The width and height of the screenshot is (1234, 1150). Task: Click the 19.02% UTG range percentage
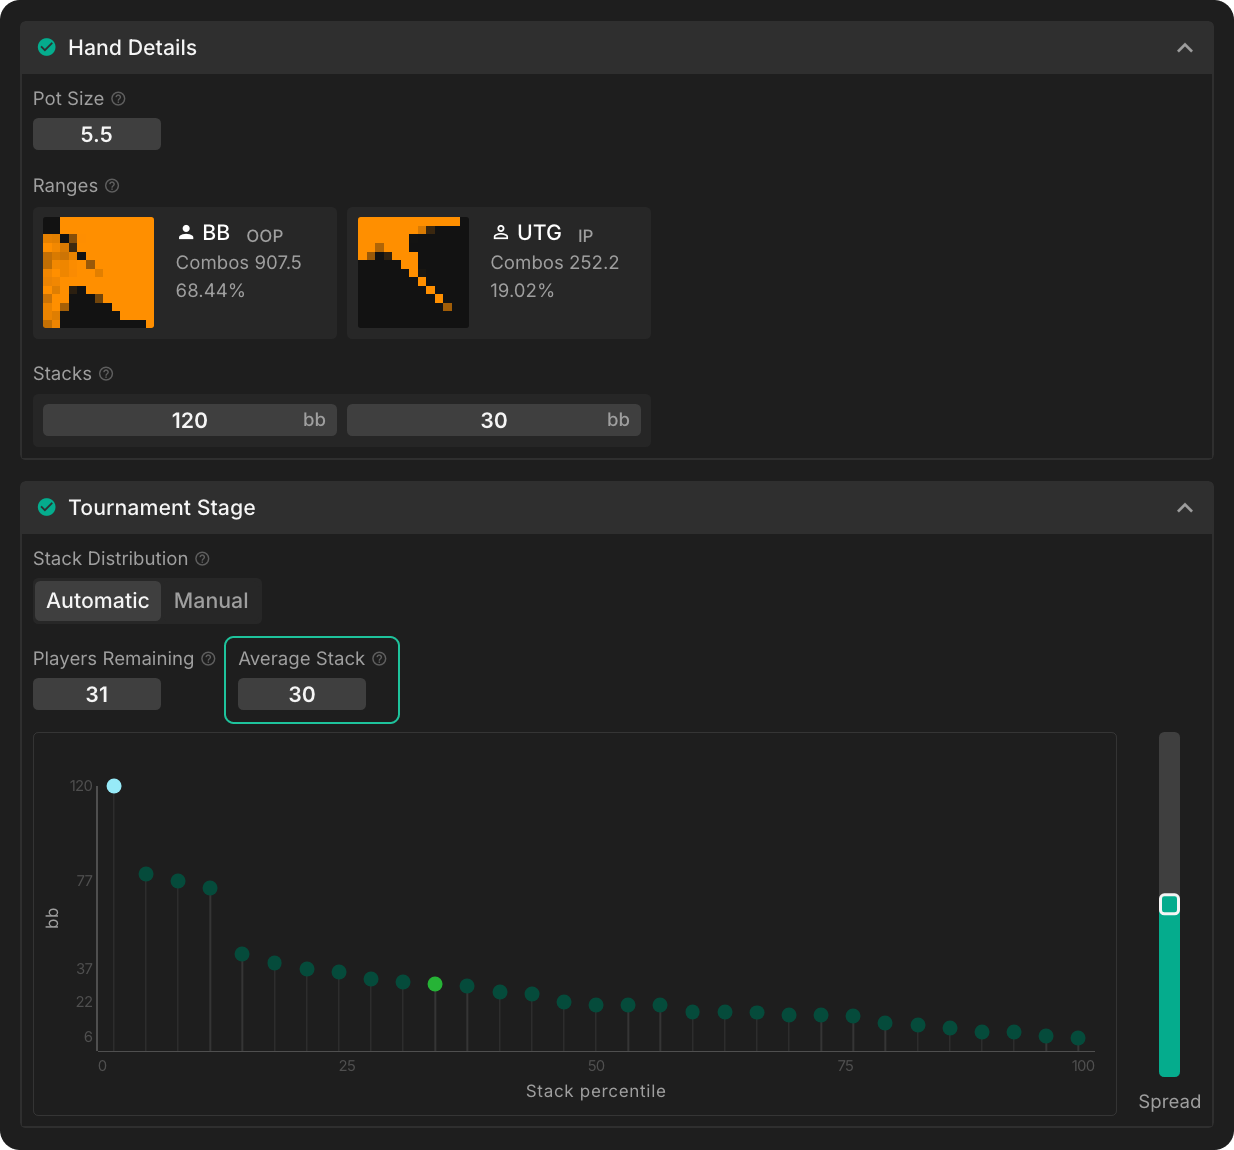522,291
